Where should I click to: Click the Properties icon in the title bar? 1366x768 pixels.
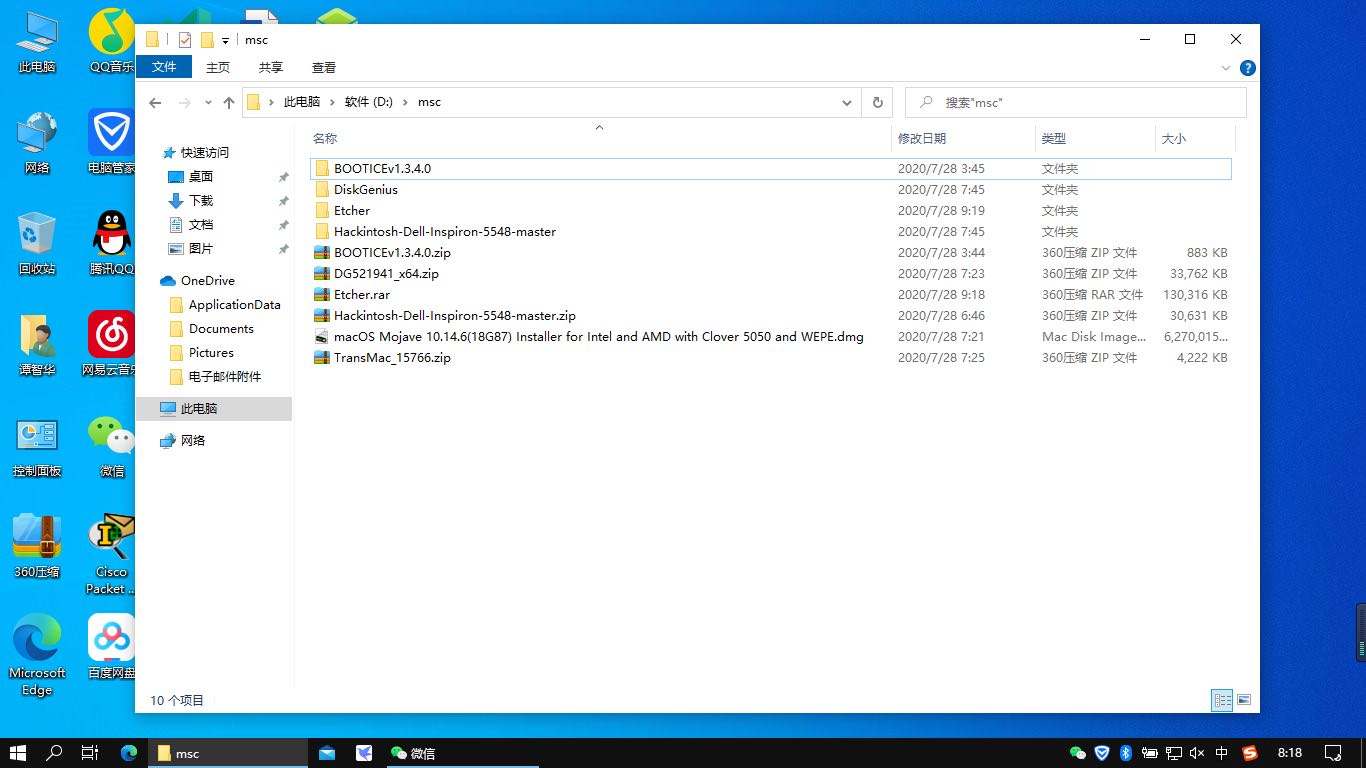[185, 40]
